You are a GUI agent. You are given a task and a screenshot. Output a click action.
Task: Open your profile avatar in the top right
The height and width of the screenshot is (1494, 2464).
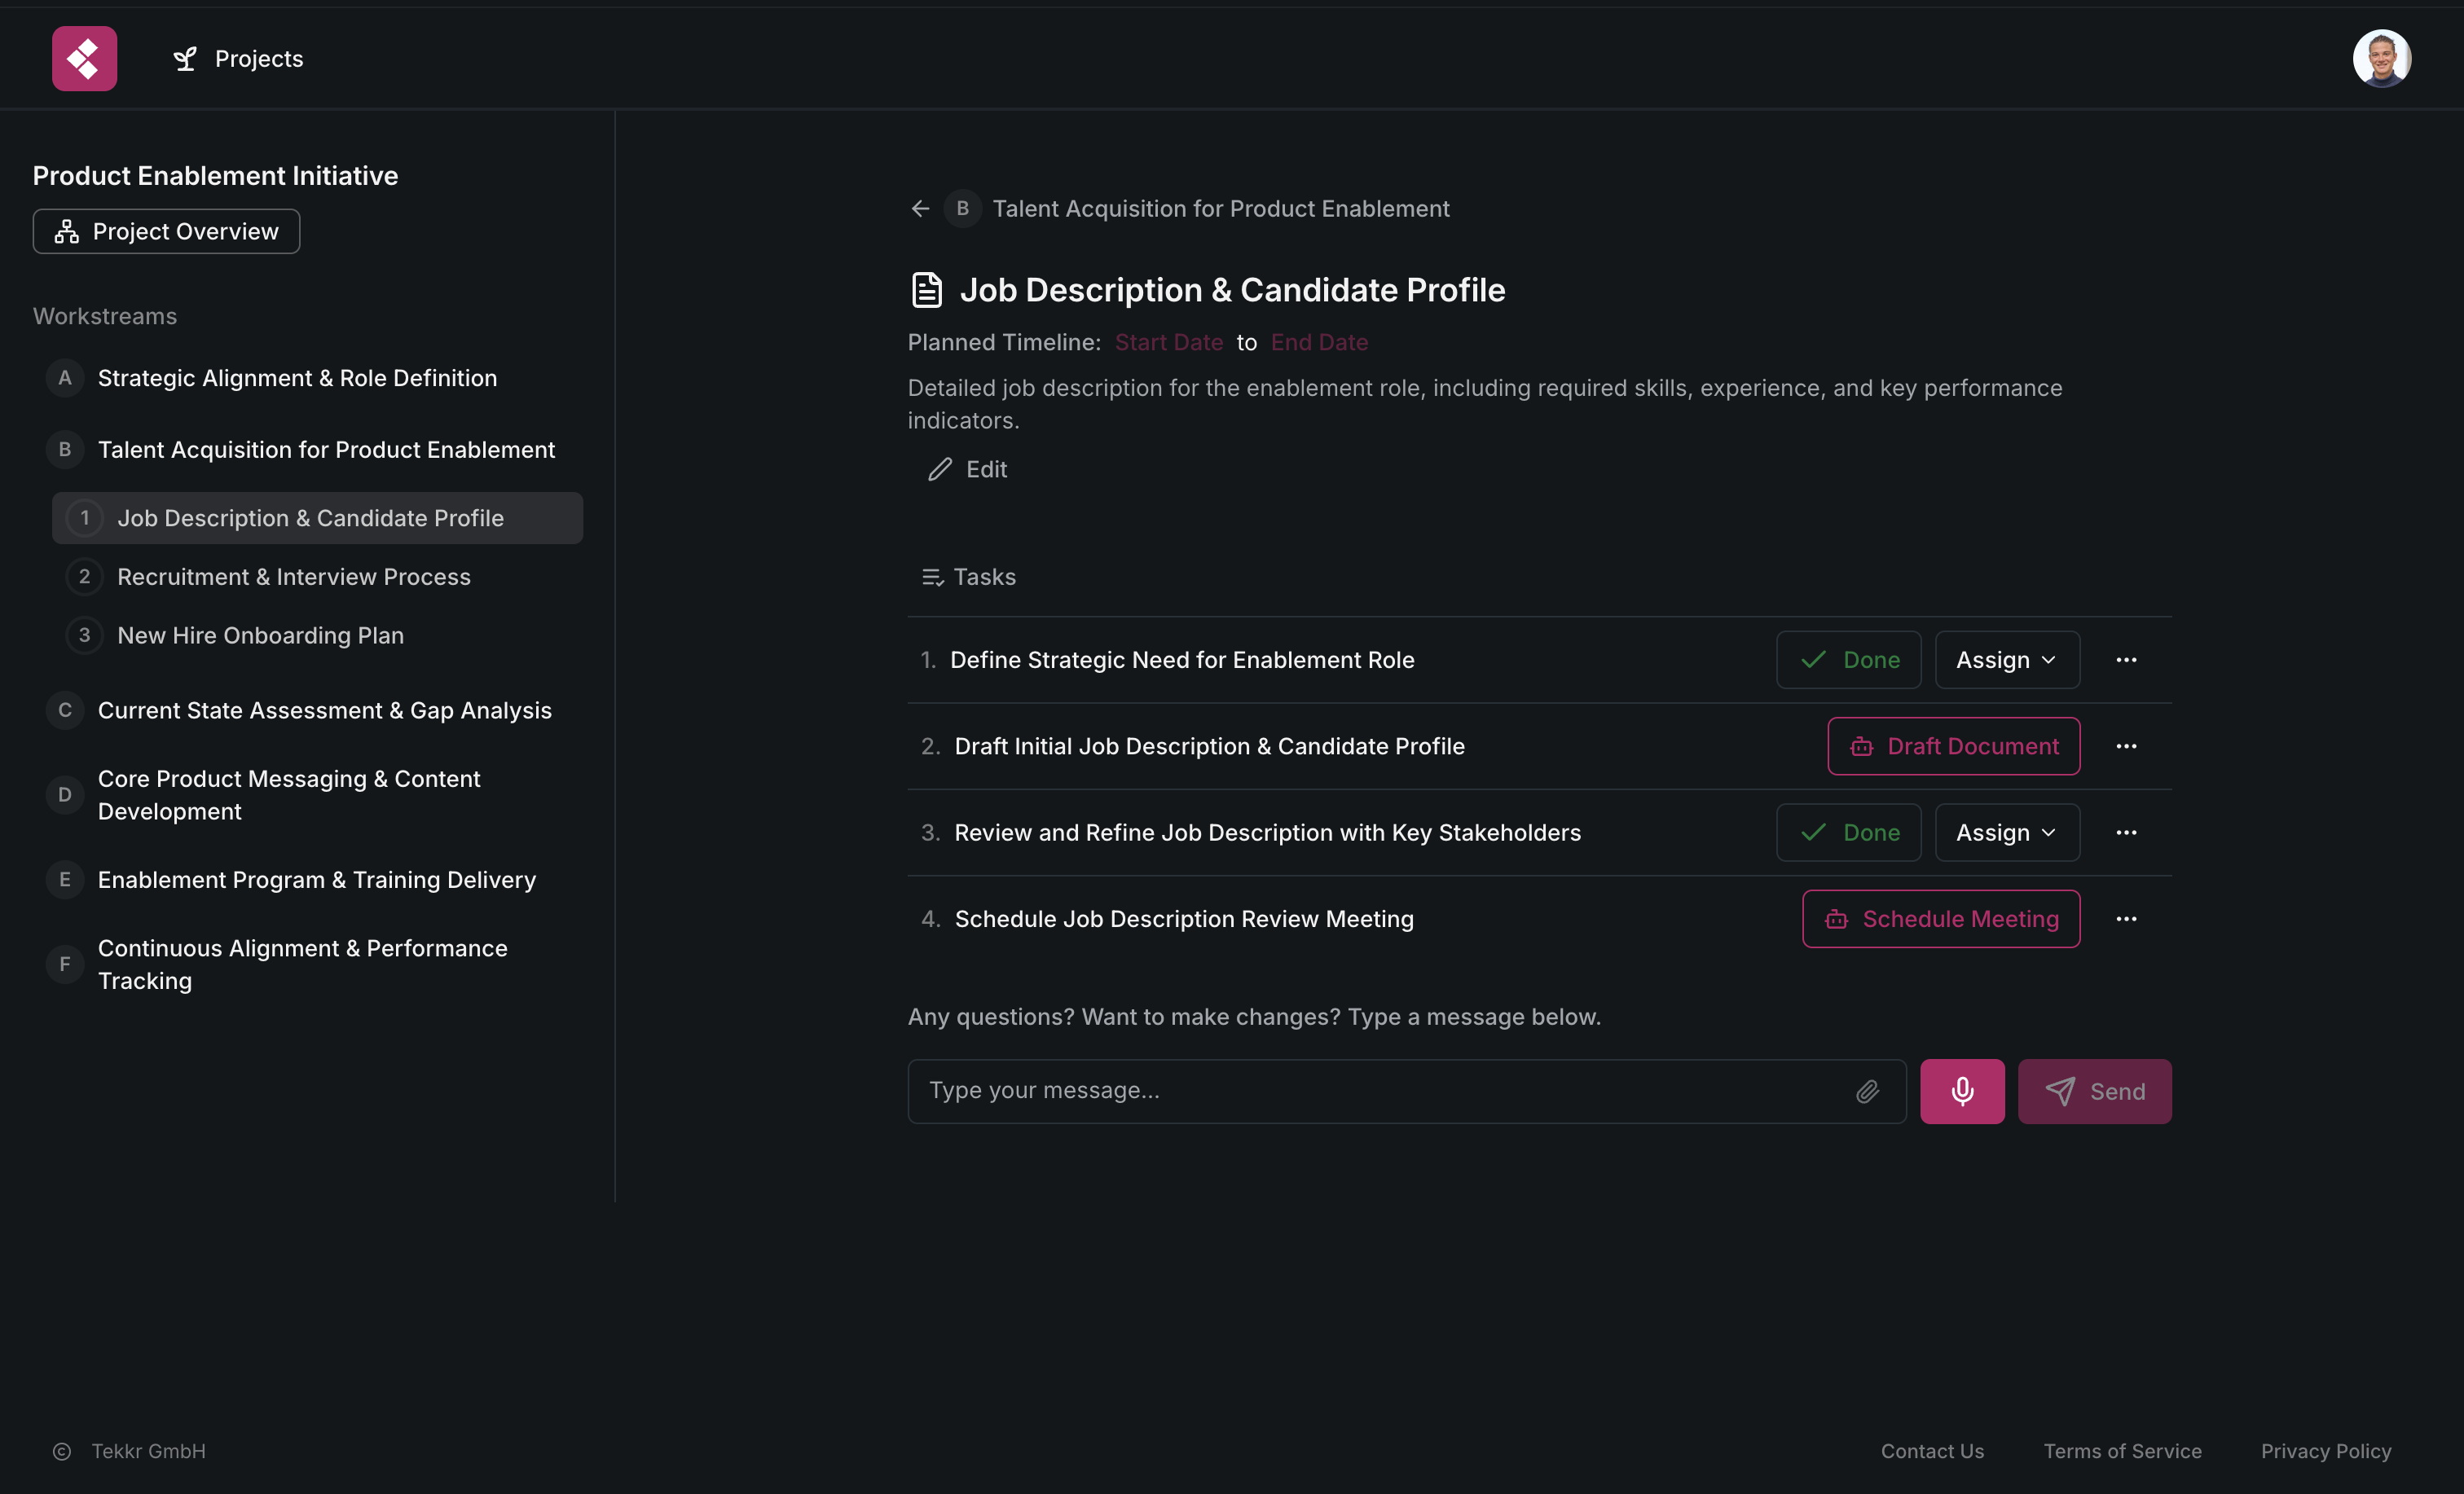point(2381,58)
